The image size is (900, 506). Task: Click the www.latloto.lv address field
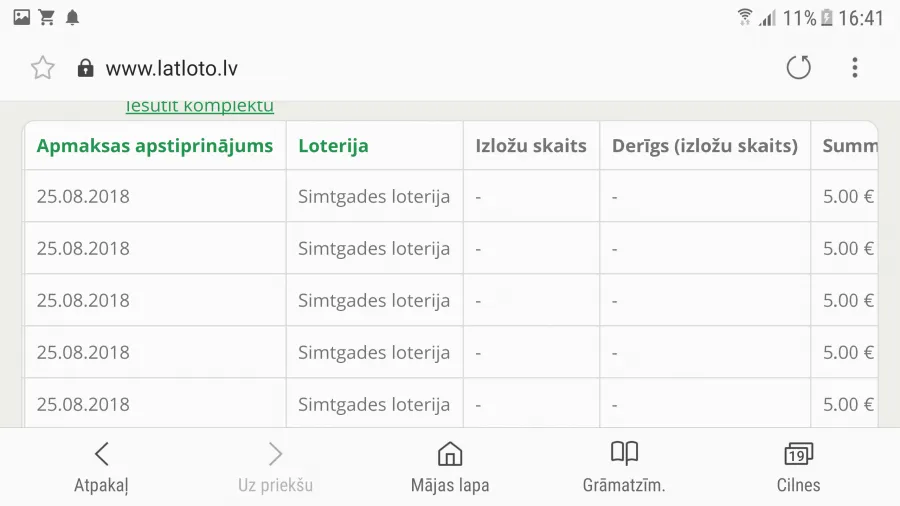pos(172,68)
